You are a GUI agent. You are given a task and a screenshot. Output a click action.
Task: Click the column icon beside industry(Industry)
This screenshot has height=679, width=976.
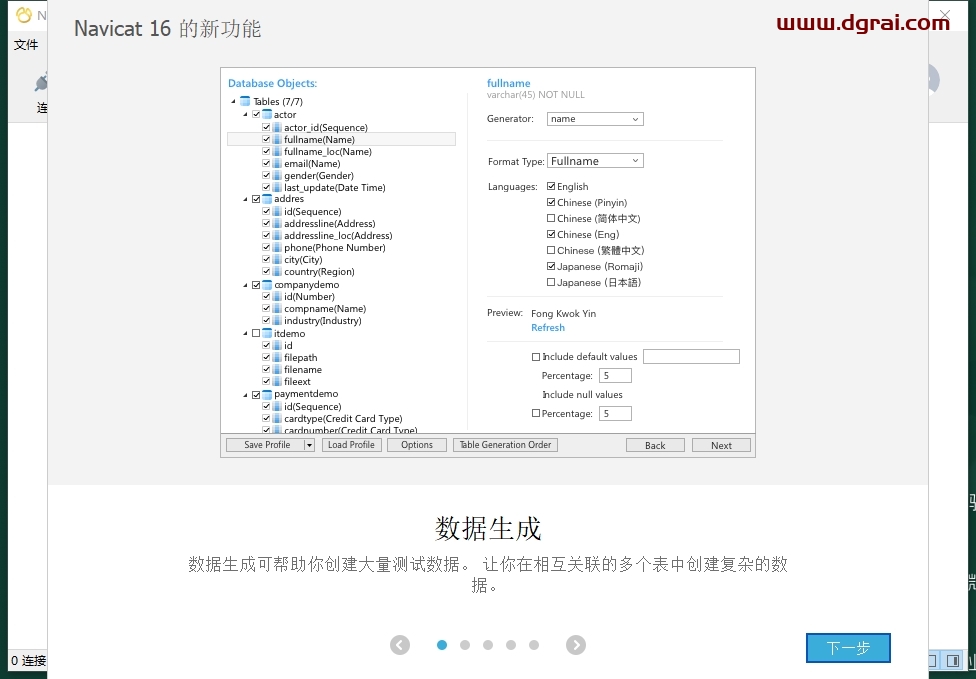(277, 321)
